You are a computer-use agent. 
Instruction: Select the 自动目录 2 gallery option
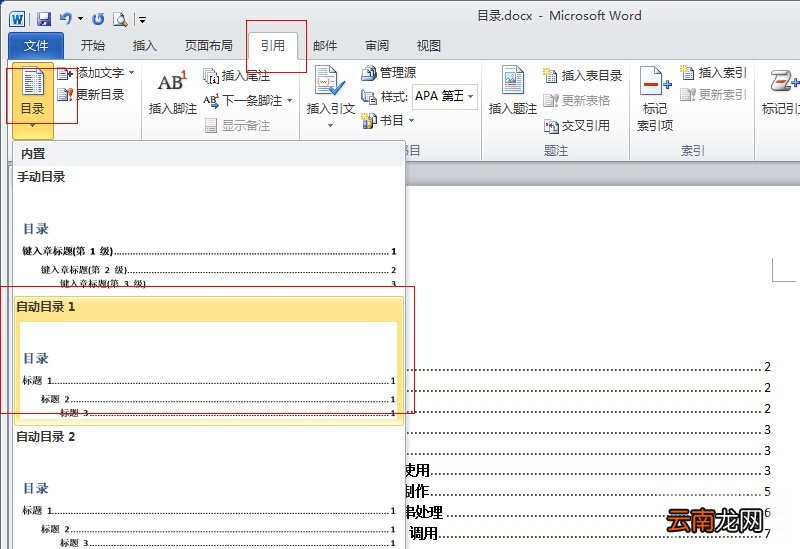208,488
